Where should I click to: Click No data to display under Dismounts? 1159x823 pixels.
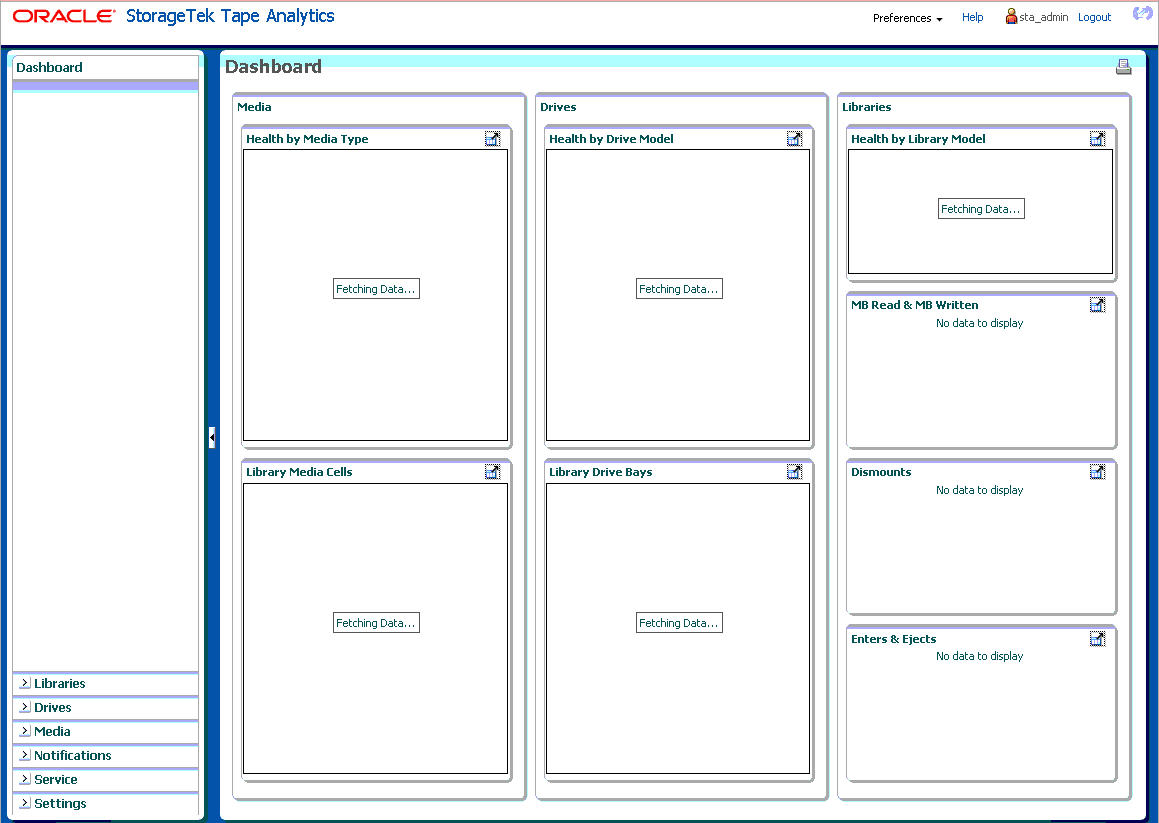[x=979, y=490]
